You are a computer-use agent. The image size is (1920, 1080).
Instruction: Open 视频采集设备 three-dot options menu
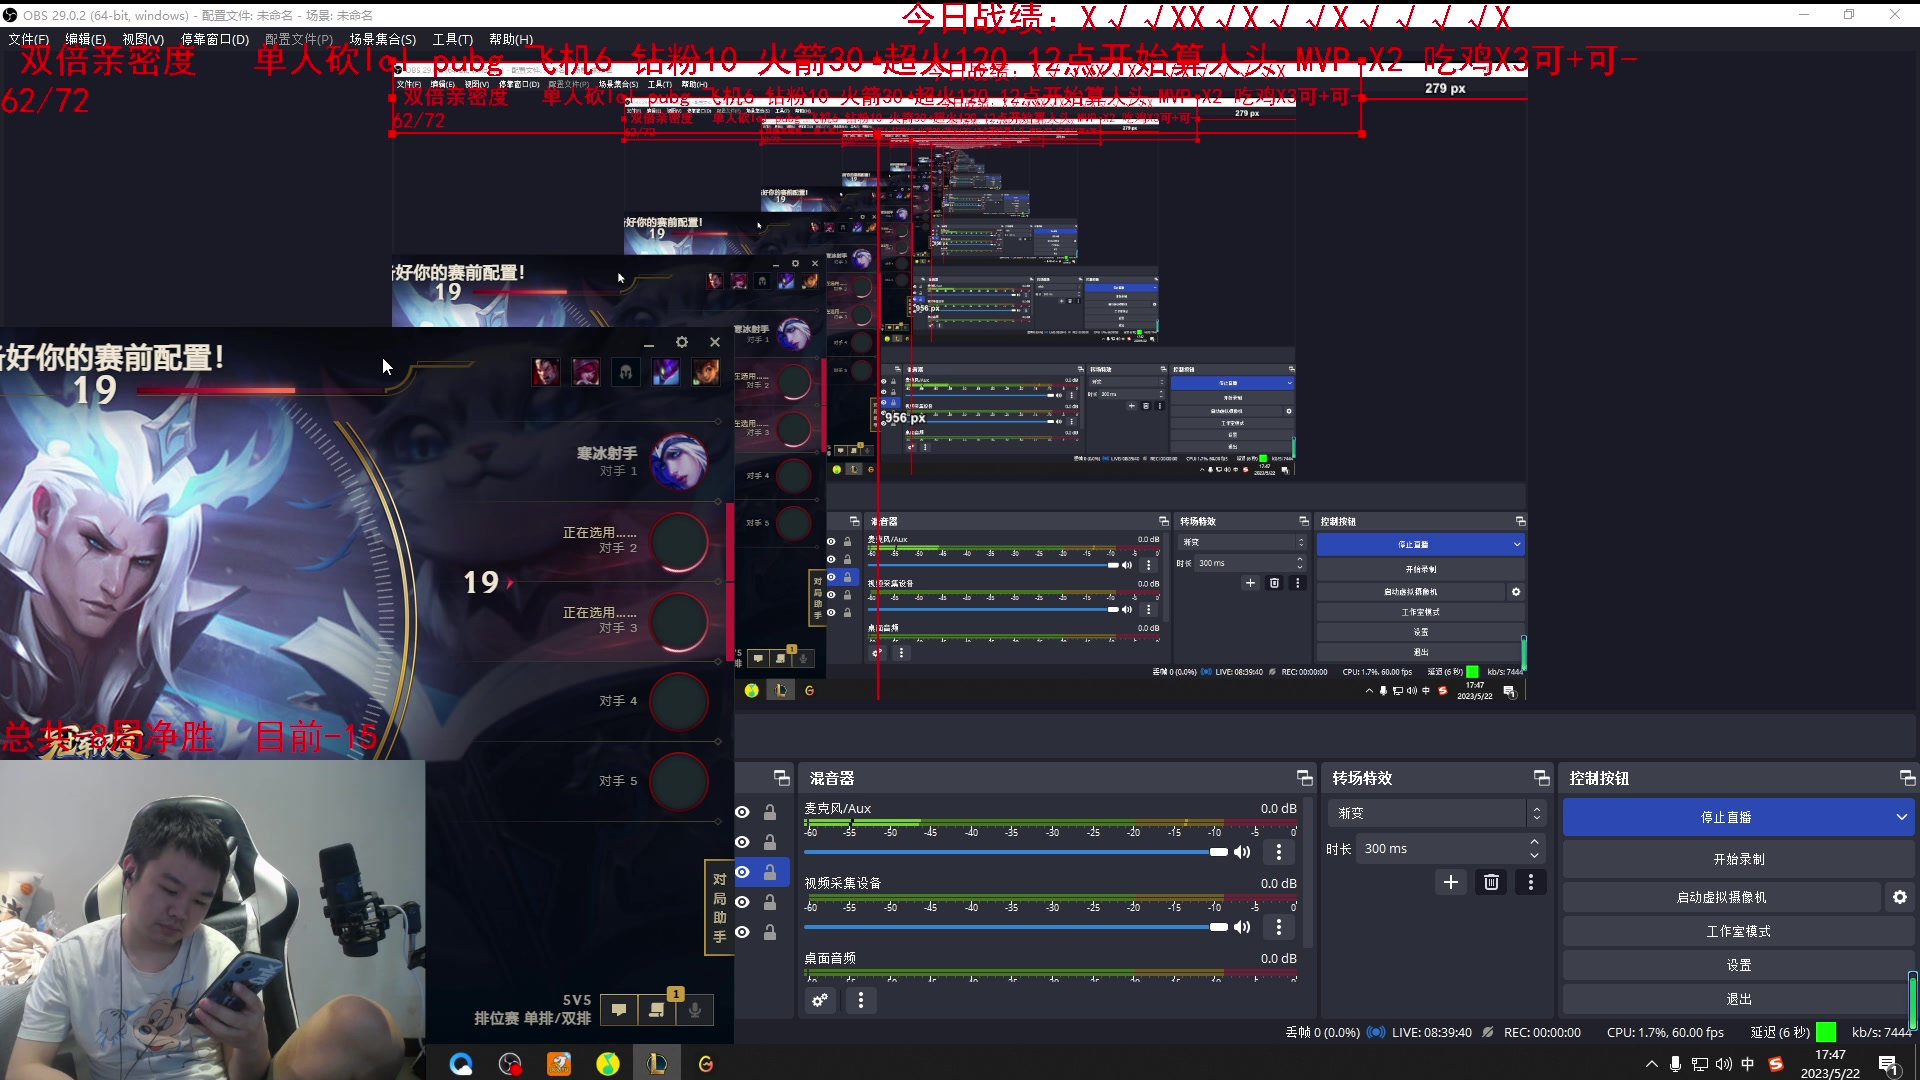click(x=1279, y=927)
